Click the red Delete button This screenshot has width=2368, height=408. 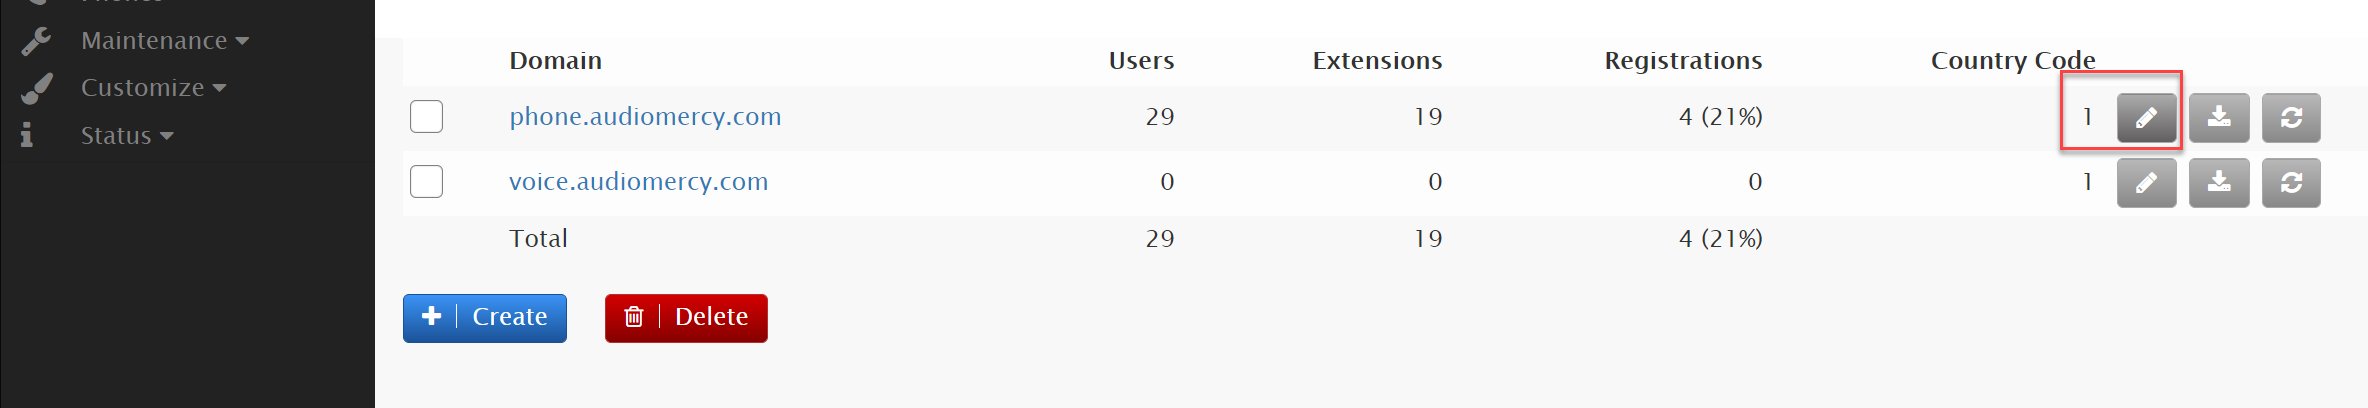[x=686, y=318]
